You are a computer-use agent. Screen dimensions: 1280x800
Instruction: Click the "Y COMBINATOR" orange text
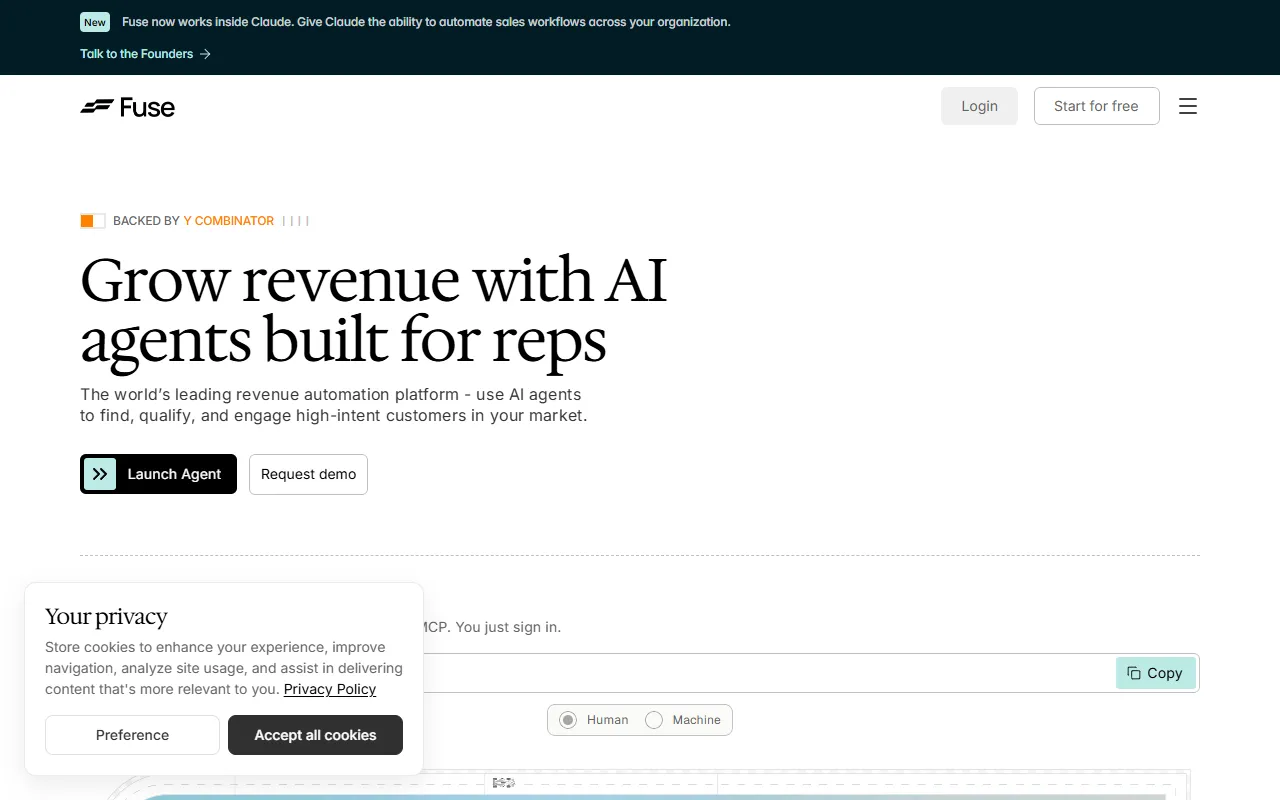point(229,221)
